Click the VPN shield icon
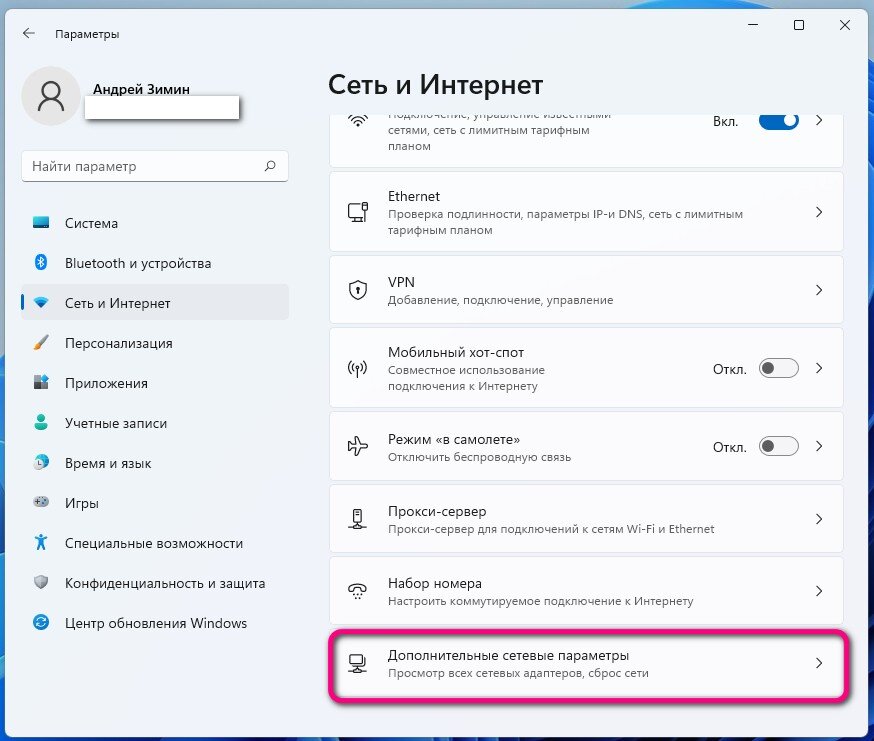 pyautogui.click(x=358, y=290)
